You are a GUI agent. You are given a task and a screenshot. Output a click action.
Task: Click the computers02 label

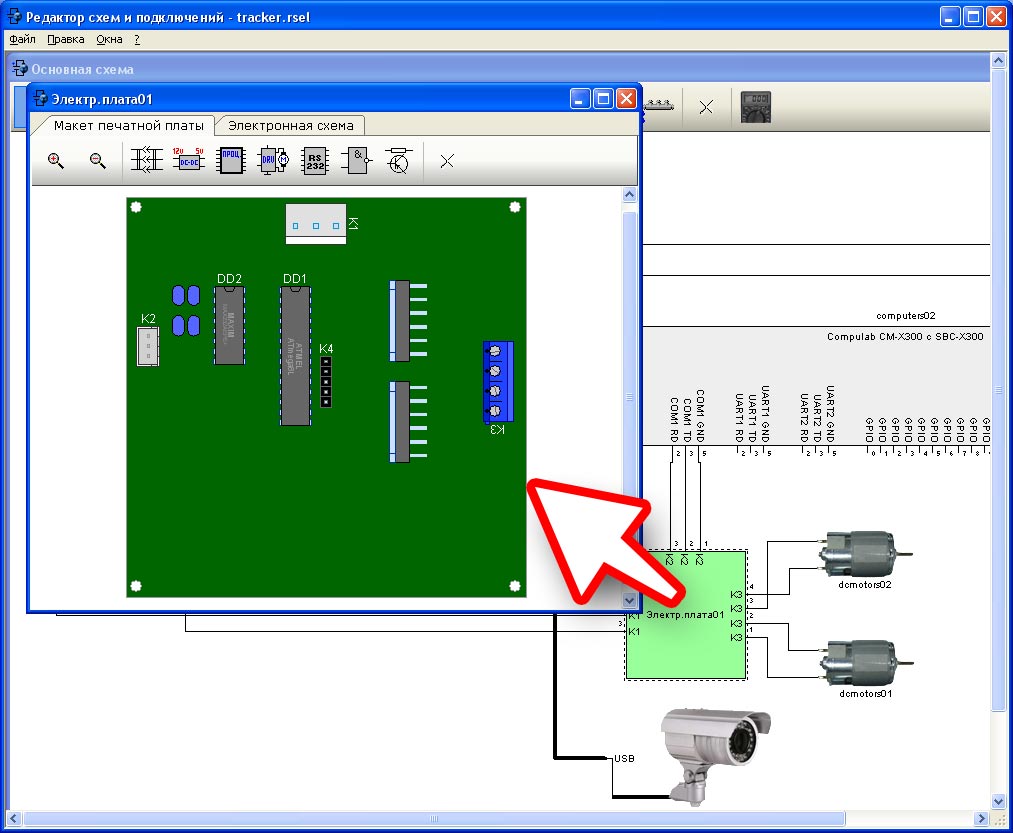pyautogui.click(x=905, y=316)
